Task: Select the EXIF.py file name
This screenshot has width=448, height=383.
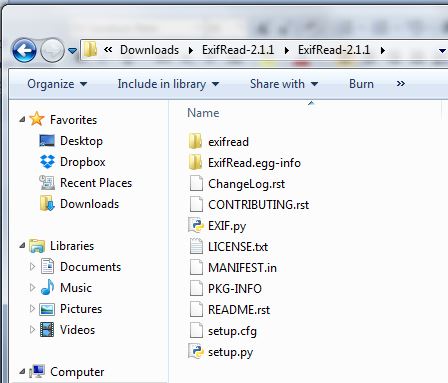Action: pos(227,226)
